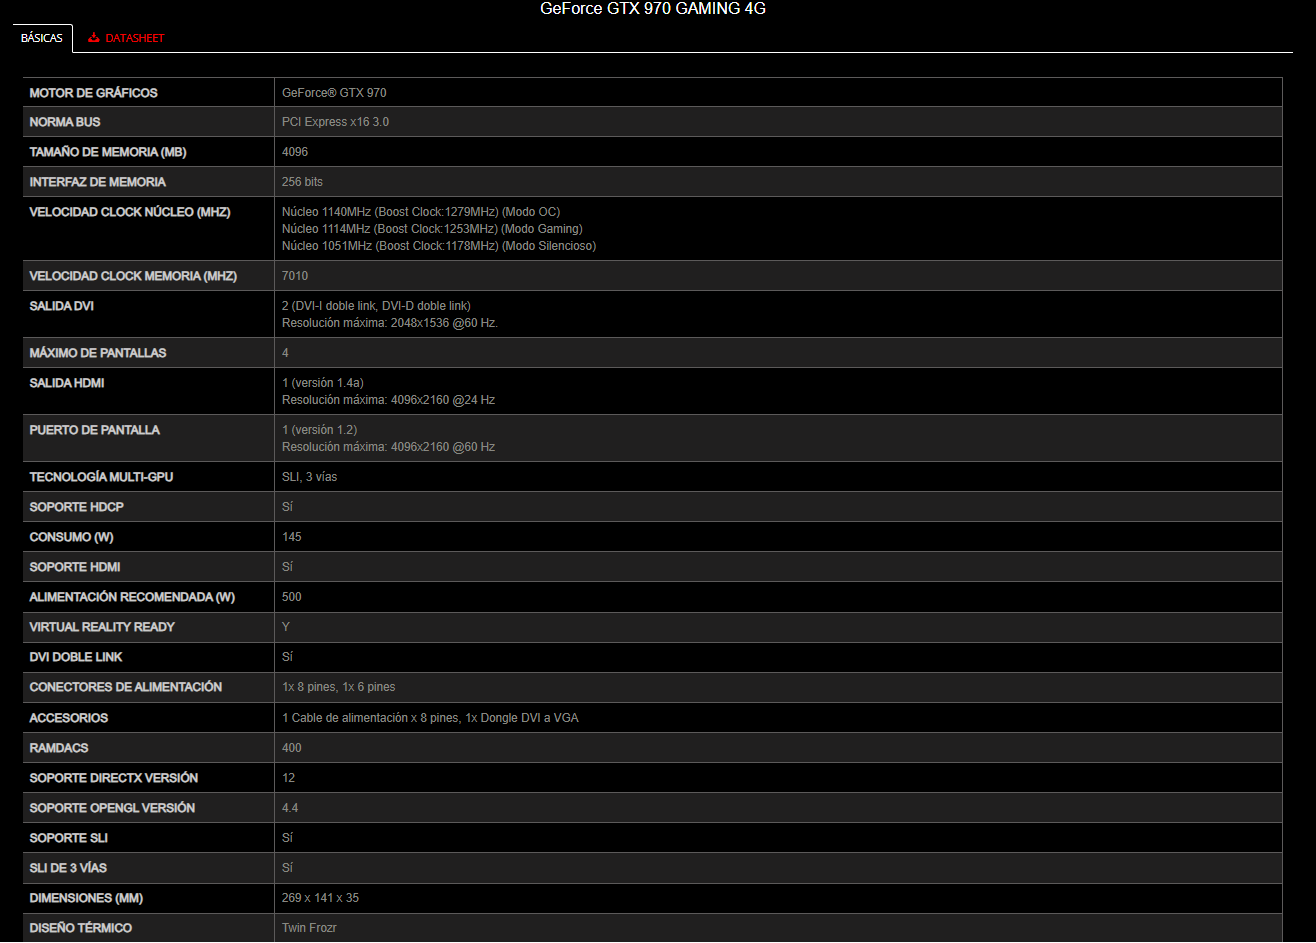Click the SALIDA HDMI label

(67, 383)
